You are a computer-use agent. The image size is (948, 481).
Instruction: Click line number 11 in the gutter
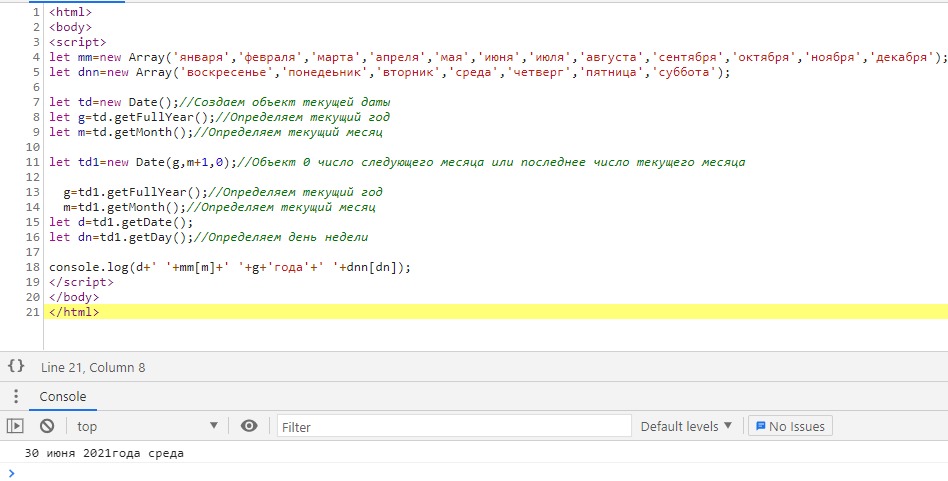[35, 162]
